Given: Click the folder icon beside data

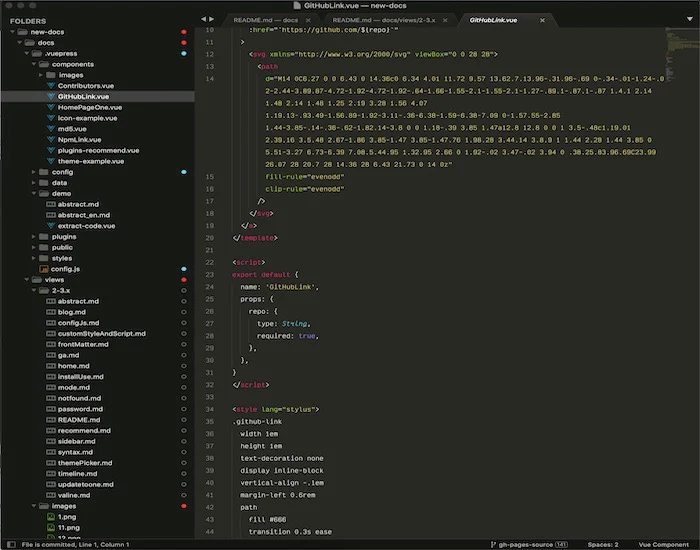Looking at the screenshot, I should (x=44, y=183).
